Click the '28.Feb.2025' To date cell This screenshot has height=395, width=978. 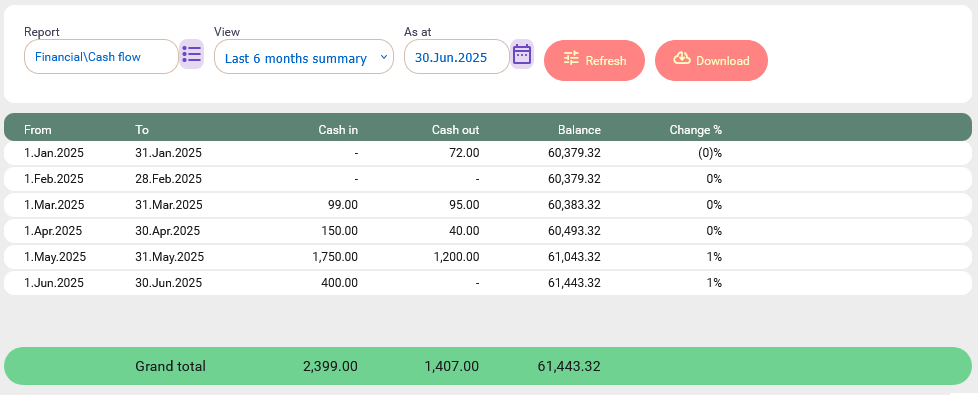pyautogui.click(x=168, y=179)
